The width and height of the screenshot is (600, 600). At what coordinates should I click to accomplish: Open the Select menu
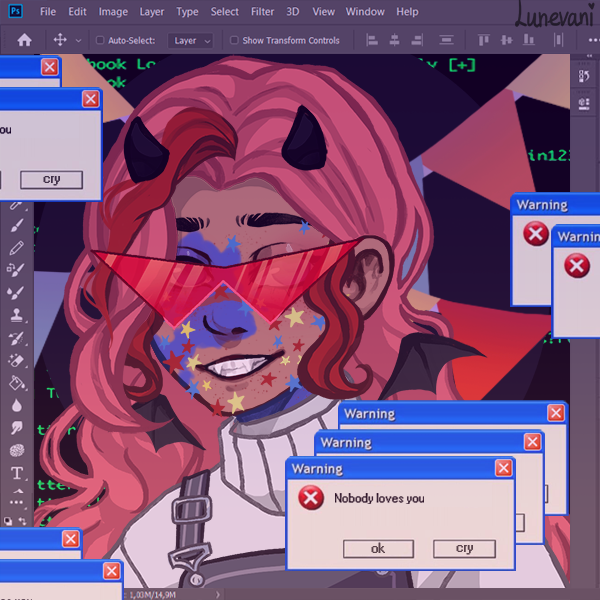click(x=225, y=12)
